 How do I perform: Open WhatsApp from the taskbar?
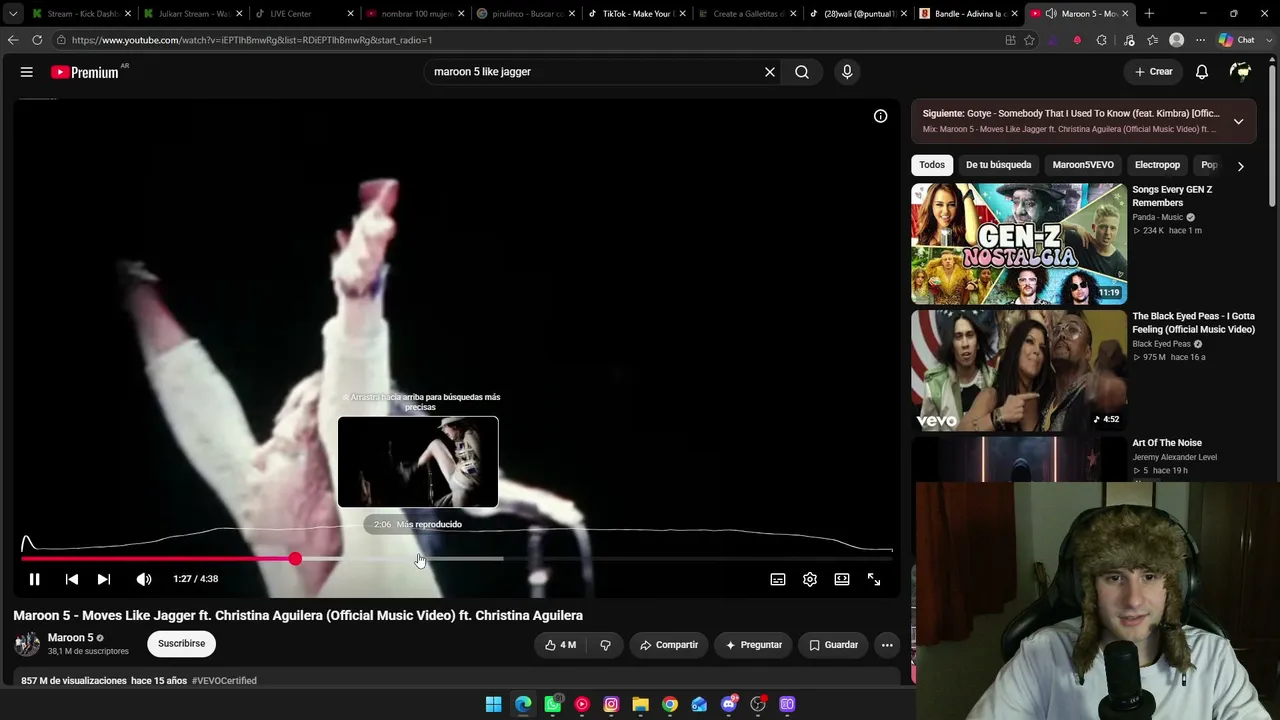pyautogui.click(x=553, y=705)
